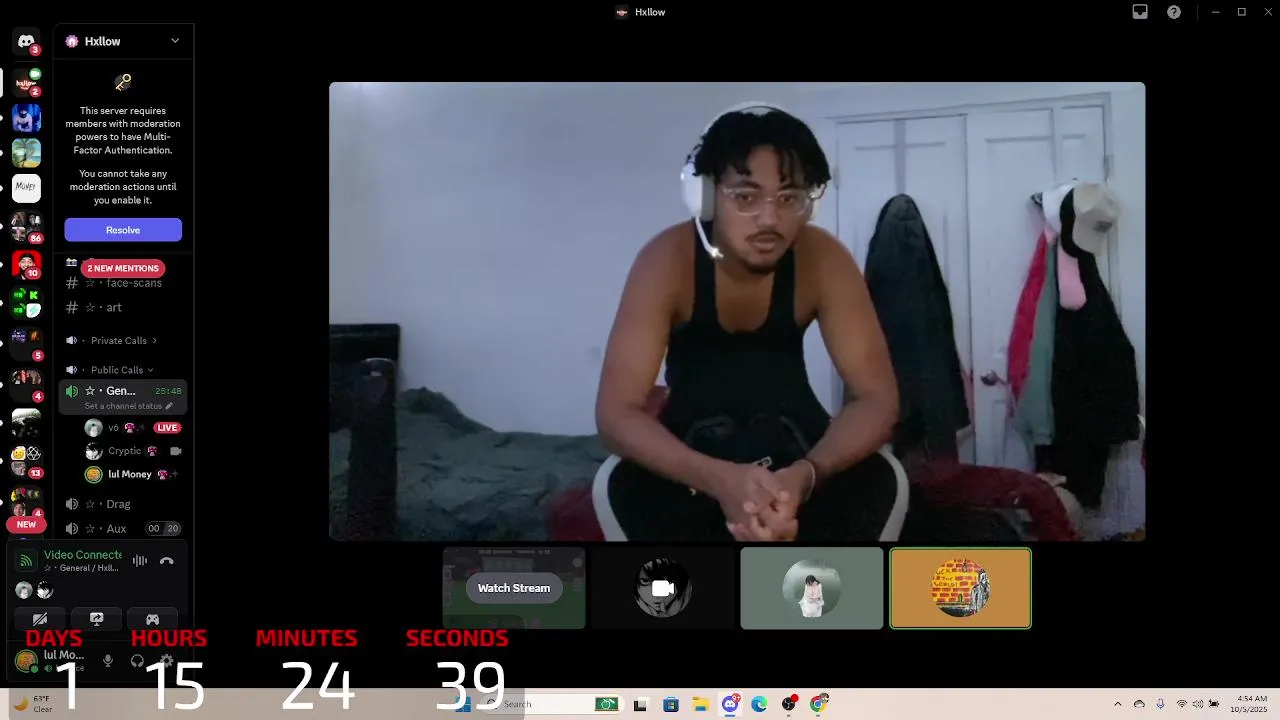The width and height of the screenshot is (1280, 720).
Task: Share your screen in the call
Action: tap(96, 620)
